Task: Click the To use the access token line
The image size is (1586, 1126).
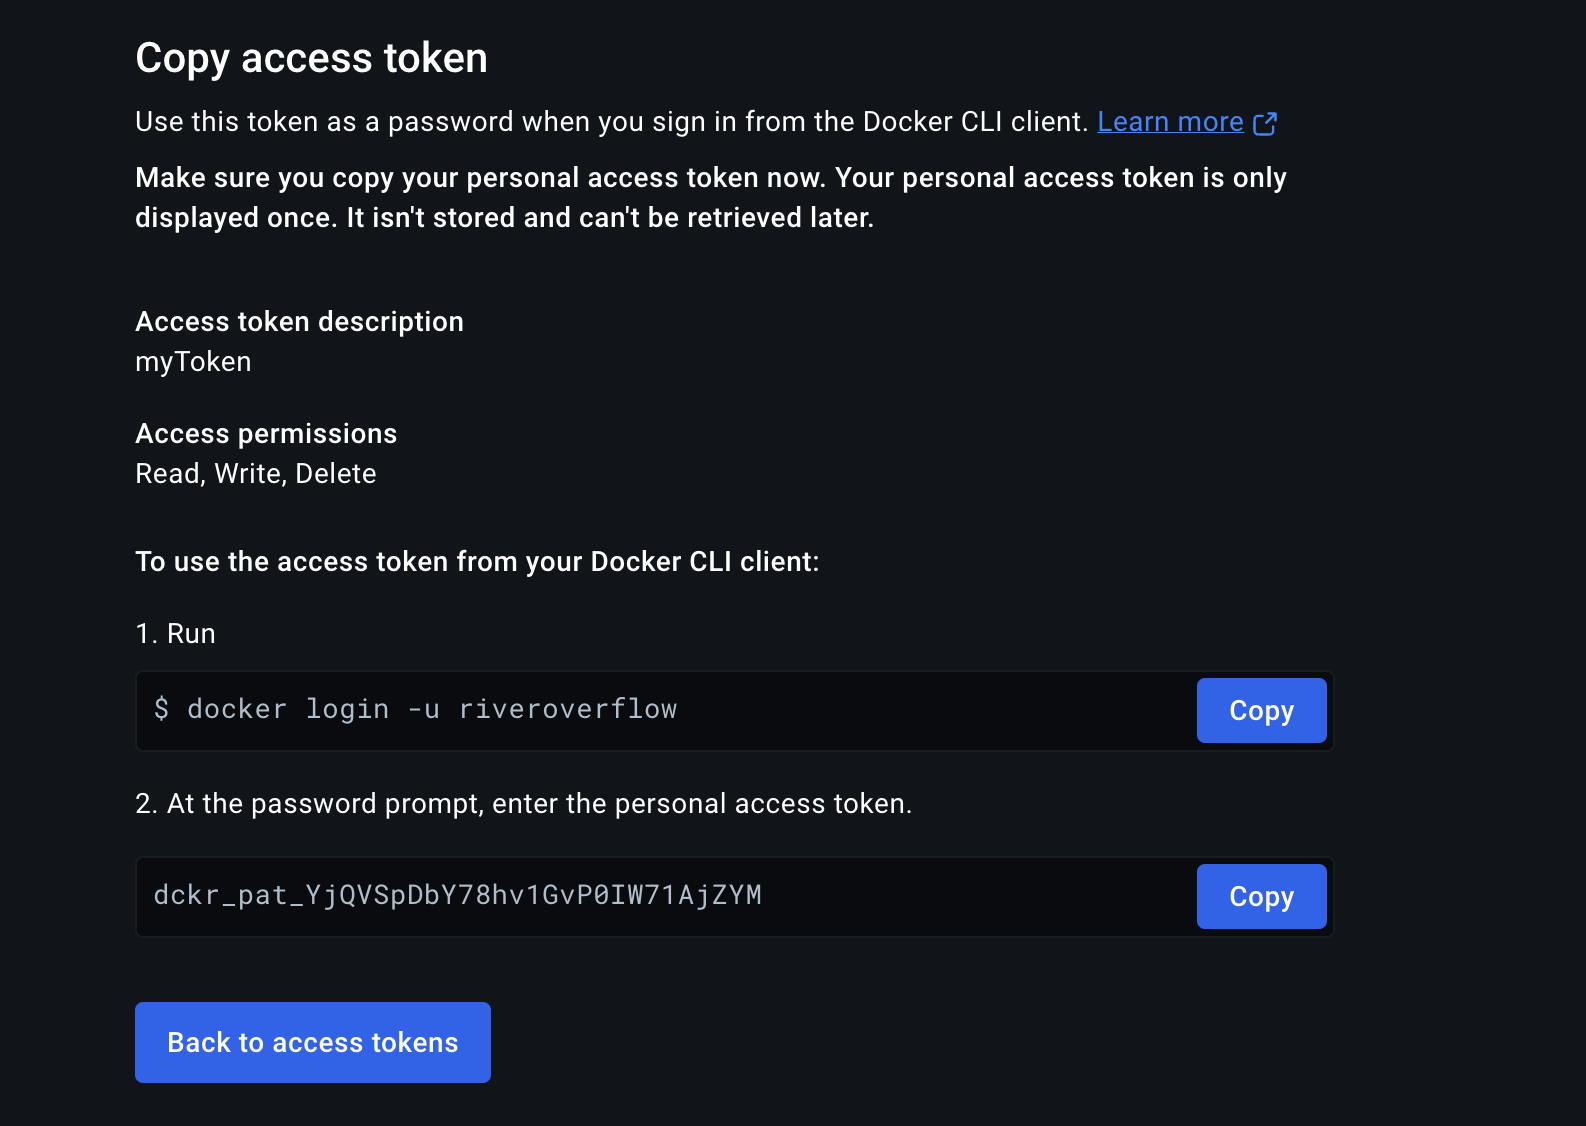Action: click(x=477, y=562)
